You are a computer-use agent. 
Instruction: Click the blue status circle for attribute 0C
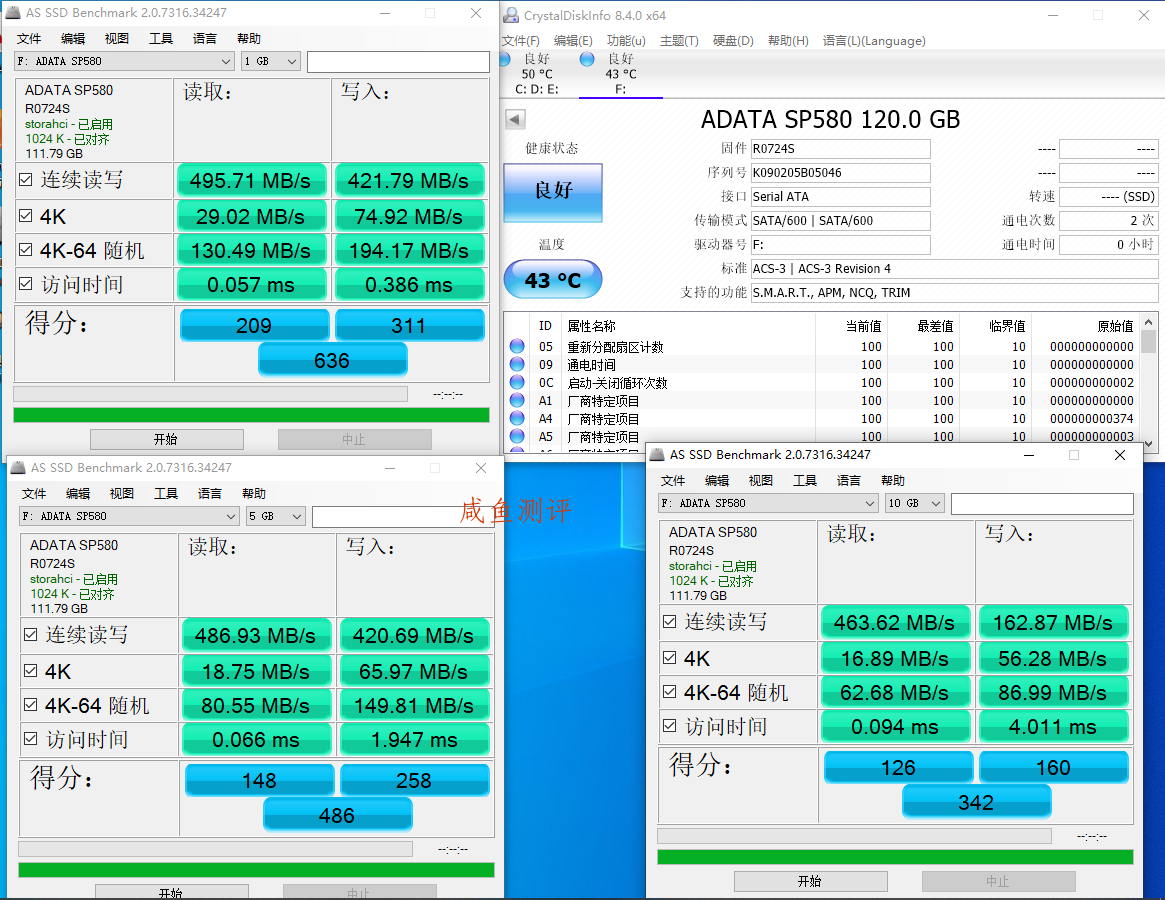517,382
